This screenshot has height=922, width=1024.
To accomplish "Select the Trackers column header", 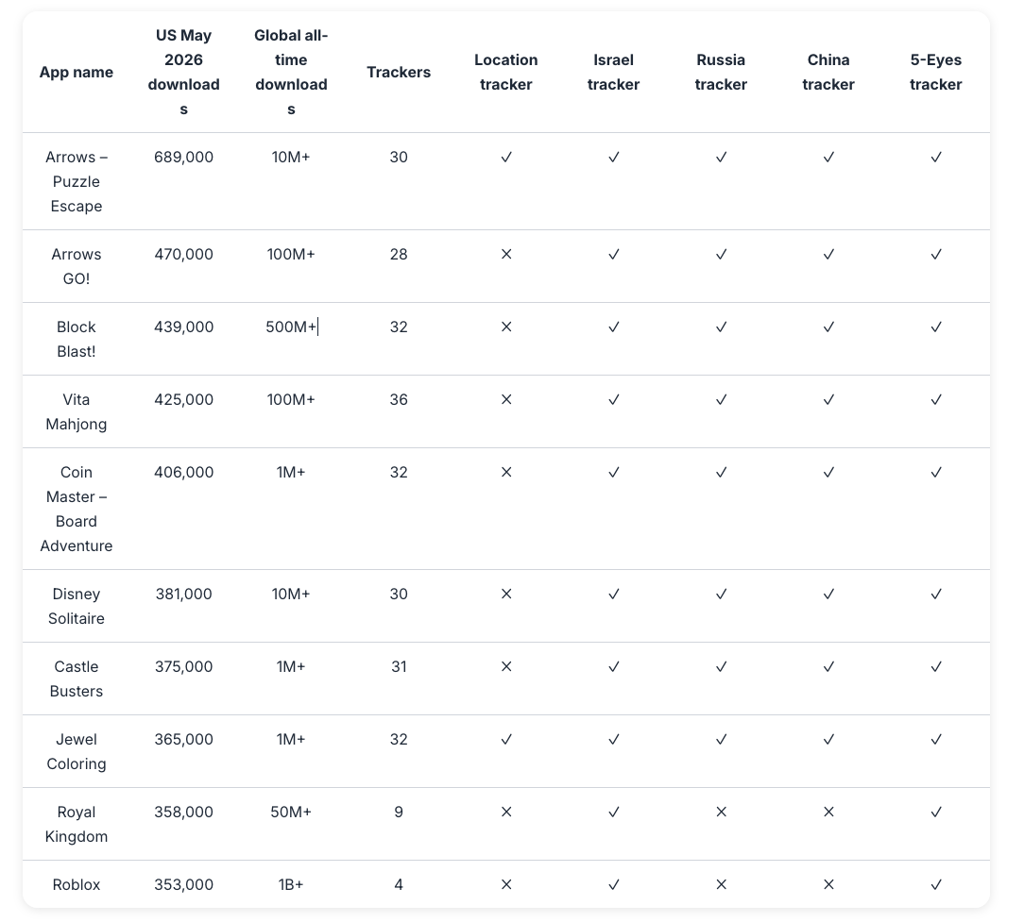I will pos(398,72).
